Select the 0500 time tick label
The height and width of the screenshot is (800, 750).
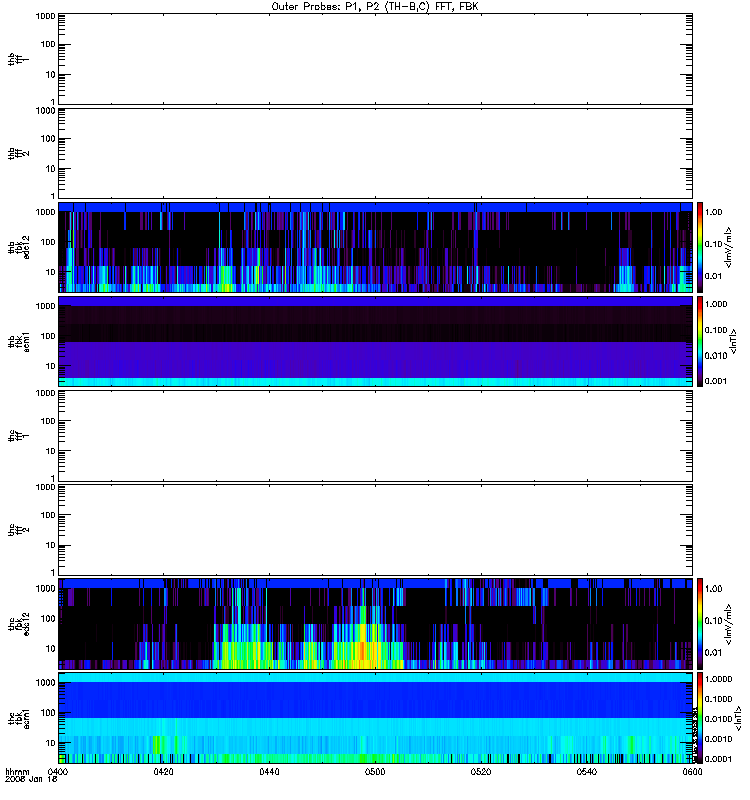pos(375,772)
